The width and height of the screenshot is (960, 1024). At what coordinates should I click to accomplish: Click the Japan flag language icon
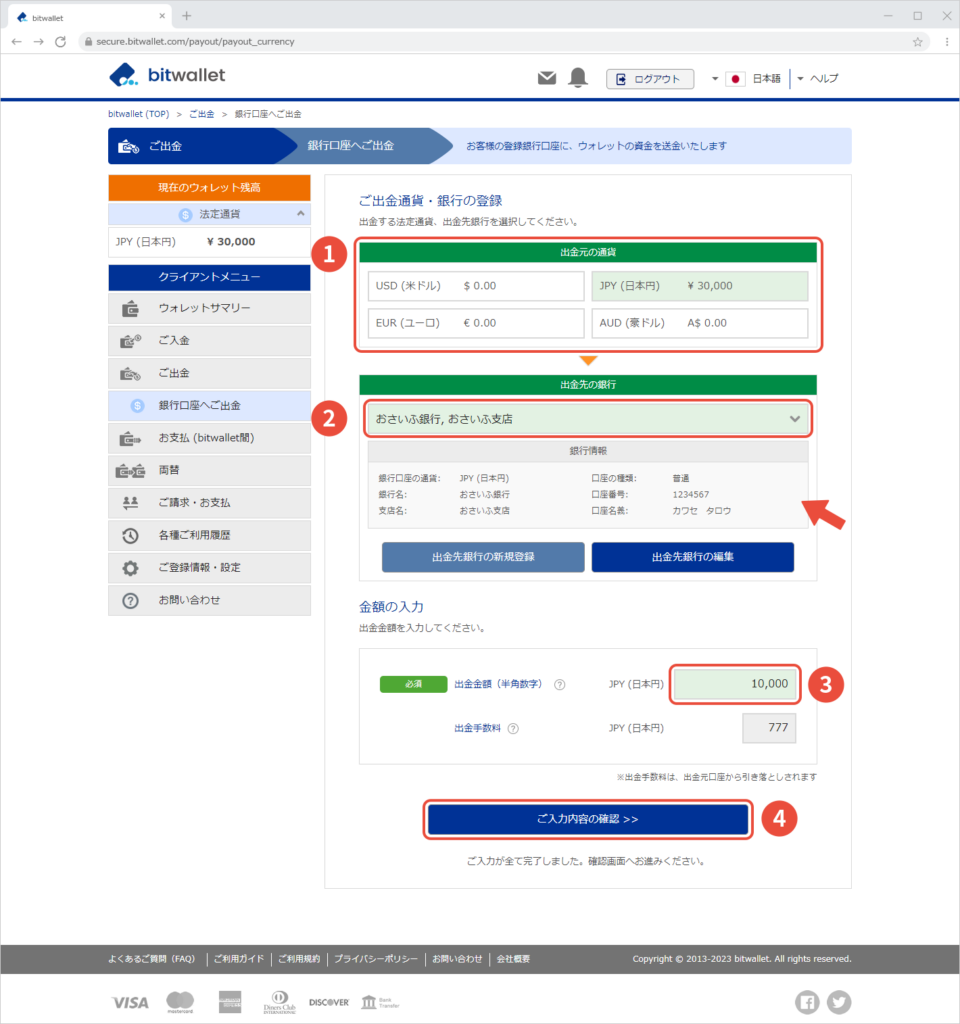point(735,78)
